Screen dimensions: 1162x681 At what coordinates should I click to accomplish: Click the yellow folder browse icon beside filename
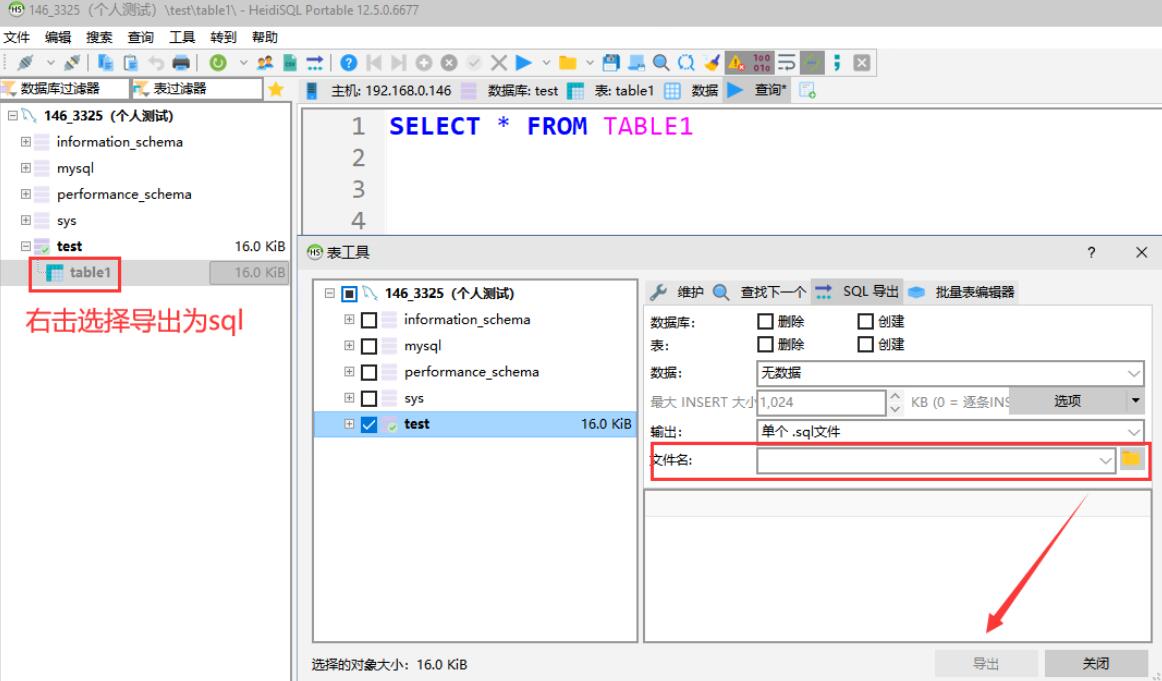1131,459
